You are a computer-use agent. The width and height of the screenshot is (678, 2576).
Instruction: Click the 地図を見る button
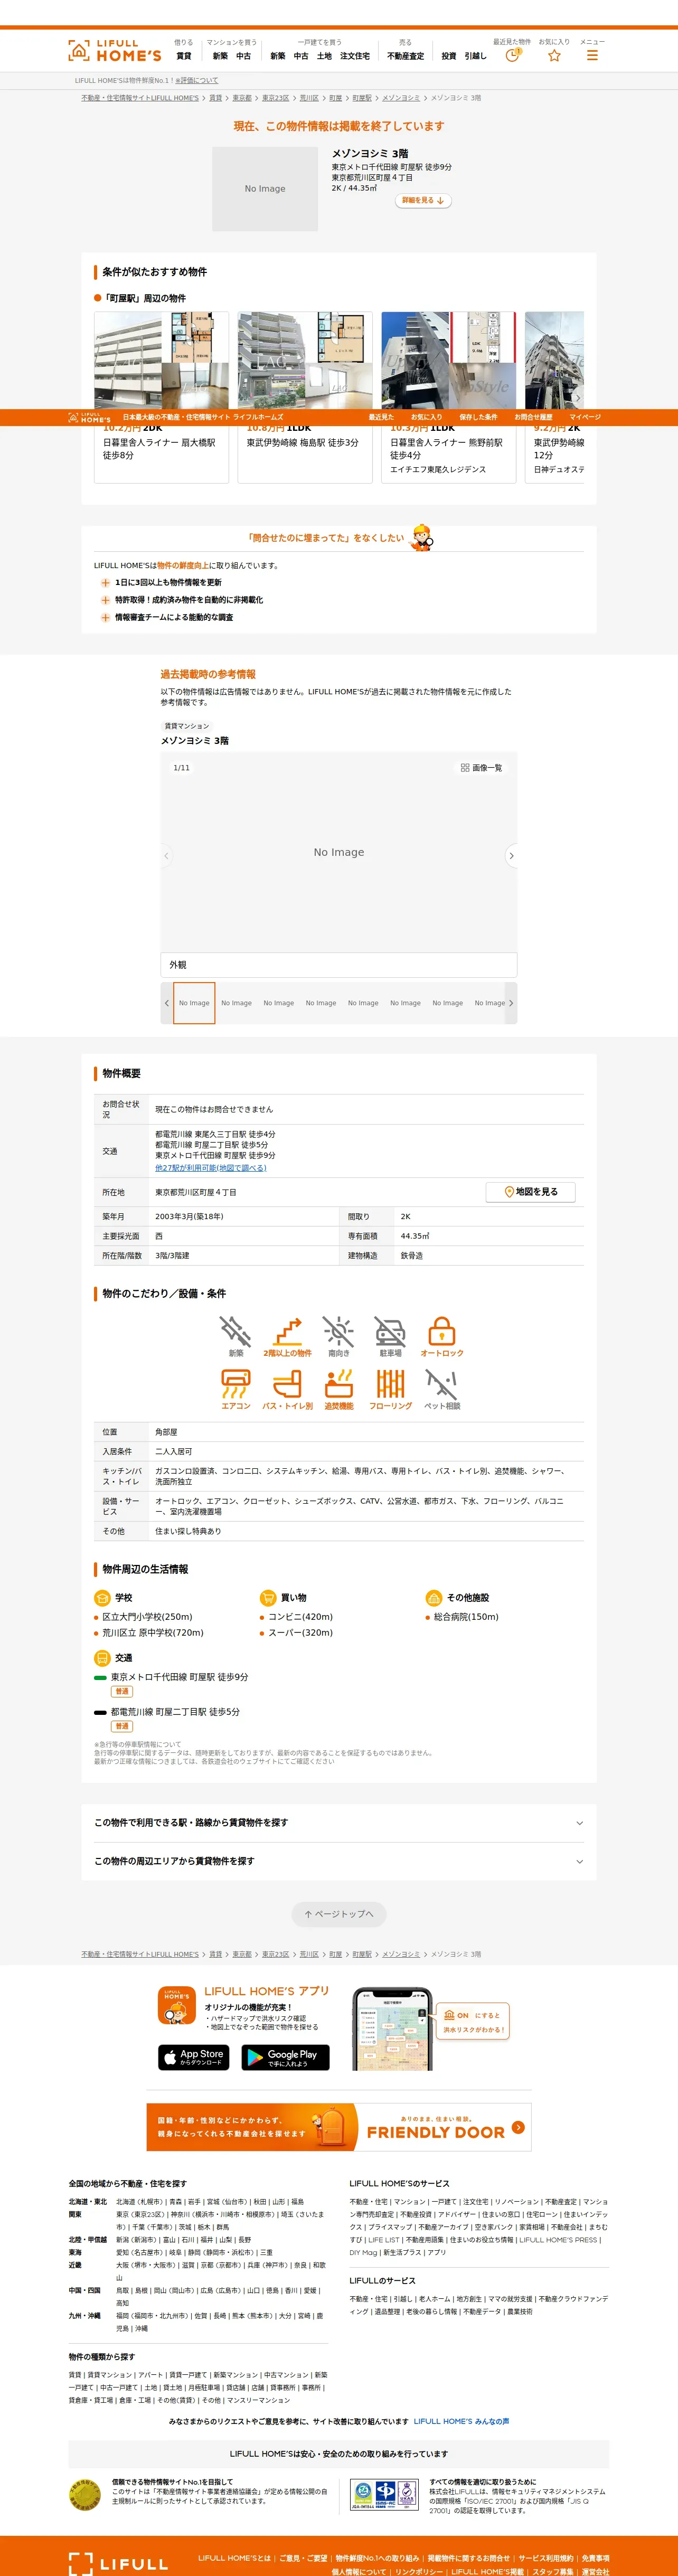click(530, 1192)
